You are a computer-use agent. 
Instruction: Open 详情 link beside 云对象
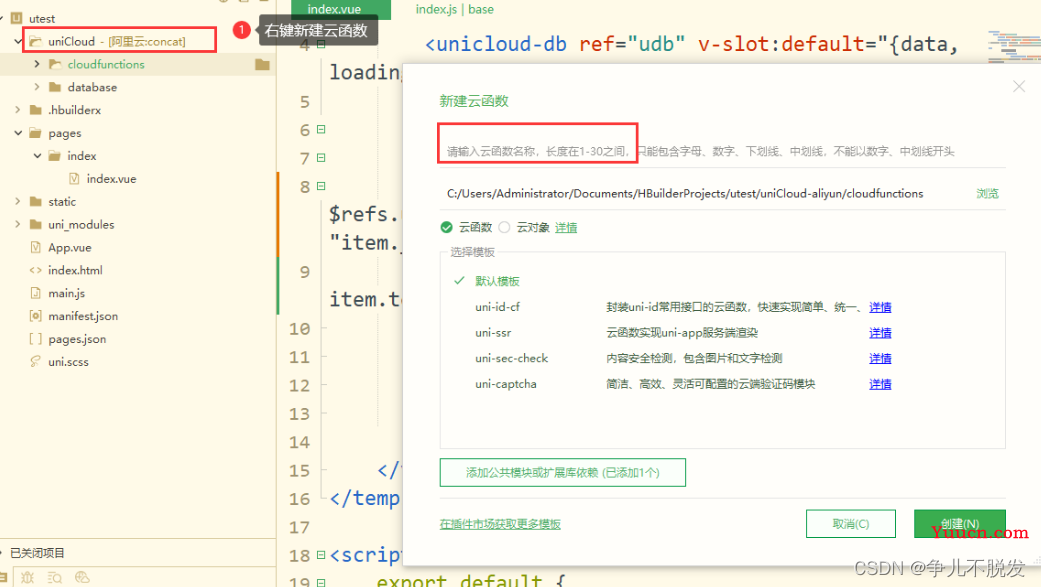point(566,227)
